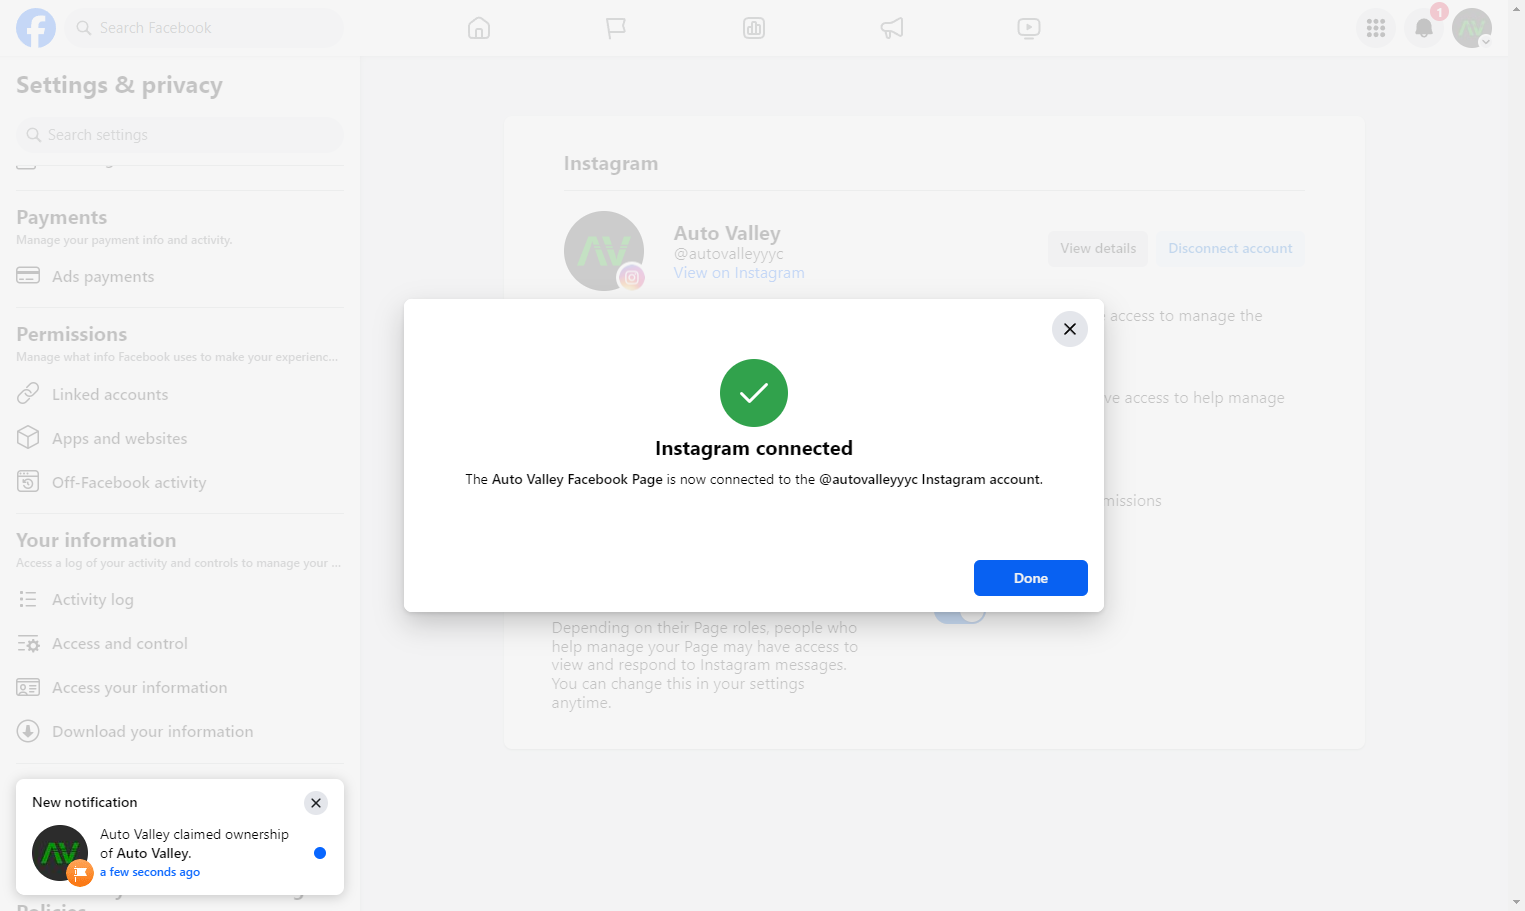Open the Home icon in top navigation
This screenshot has width=1525, height=911.
tap(479, 28)
